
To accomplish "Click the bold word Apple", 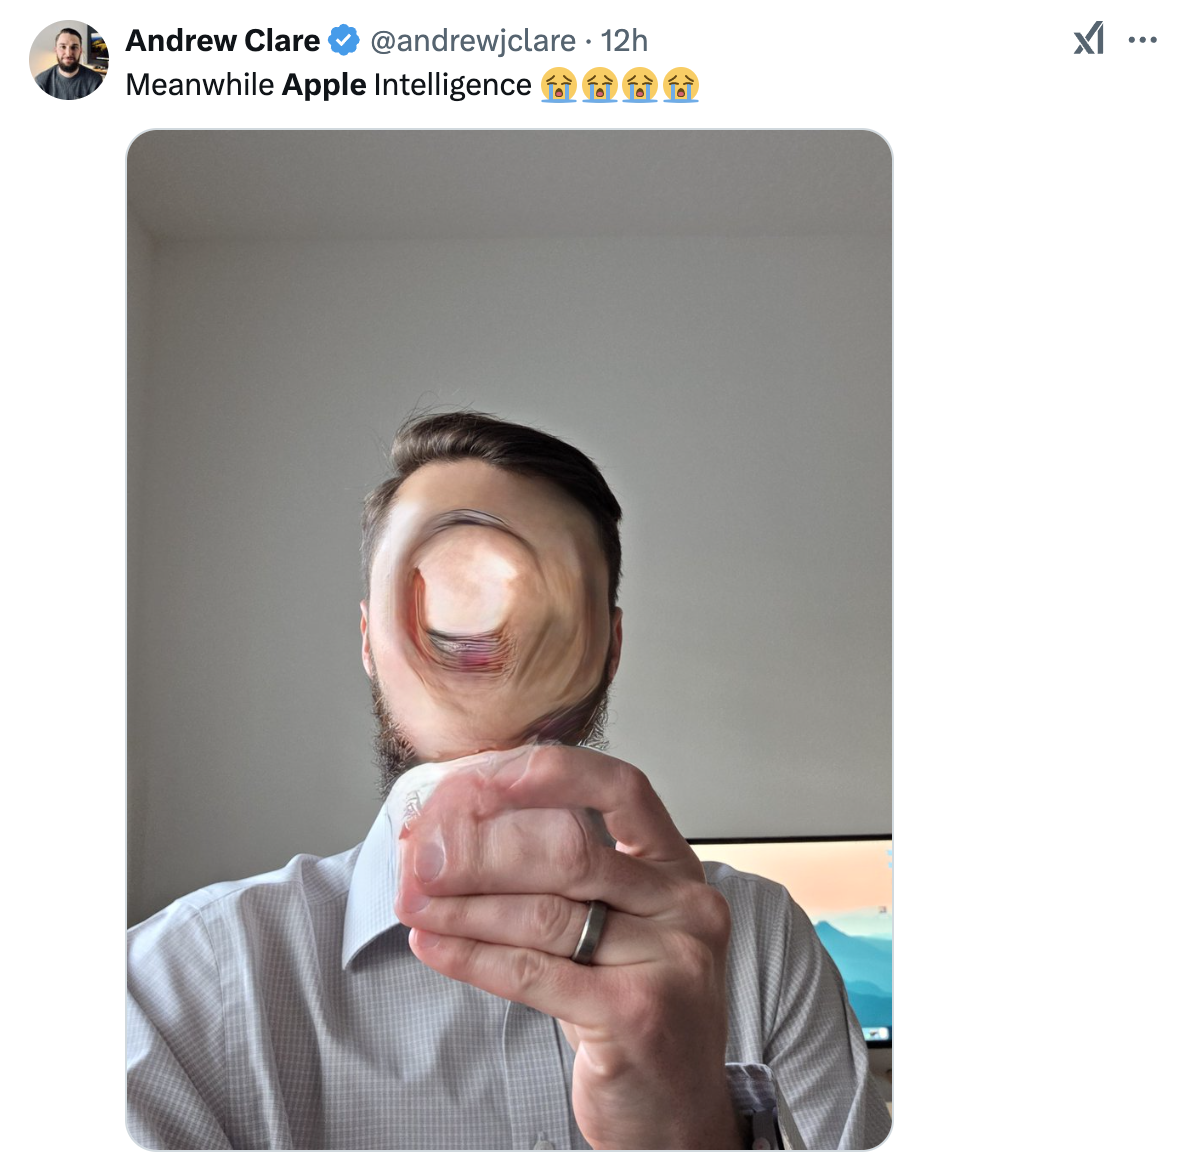I will coord(324,85).
